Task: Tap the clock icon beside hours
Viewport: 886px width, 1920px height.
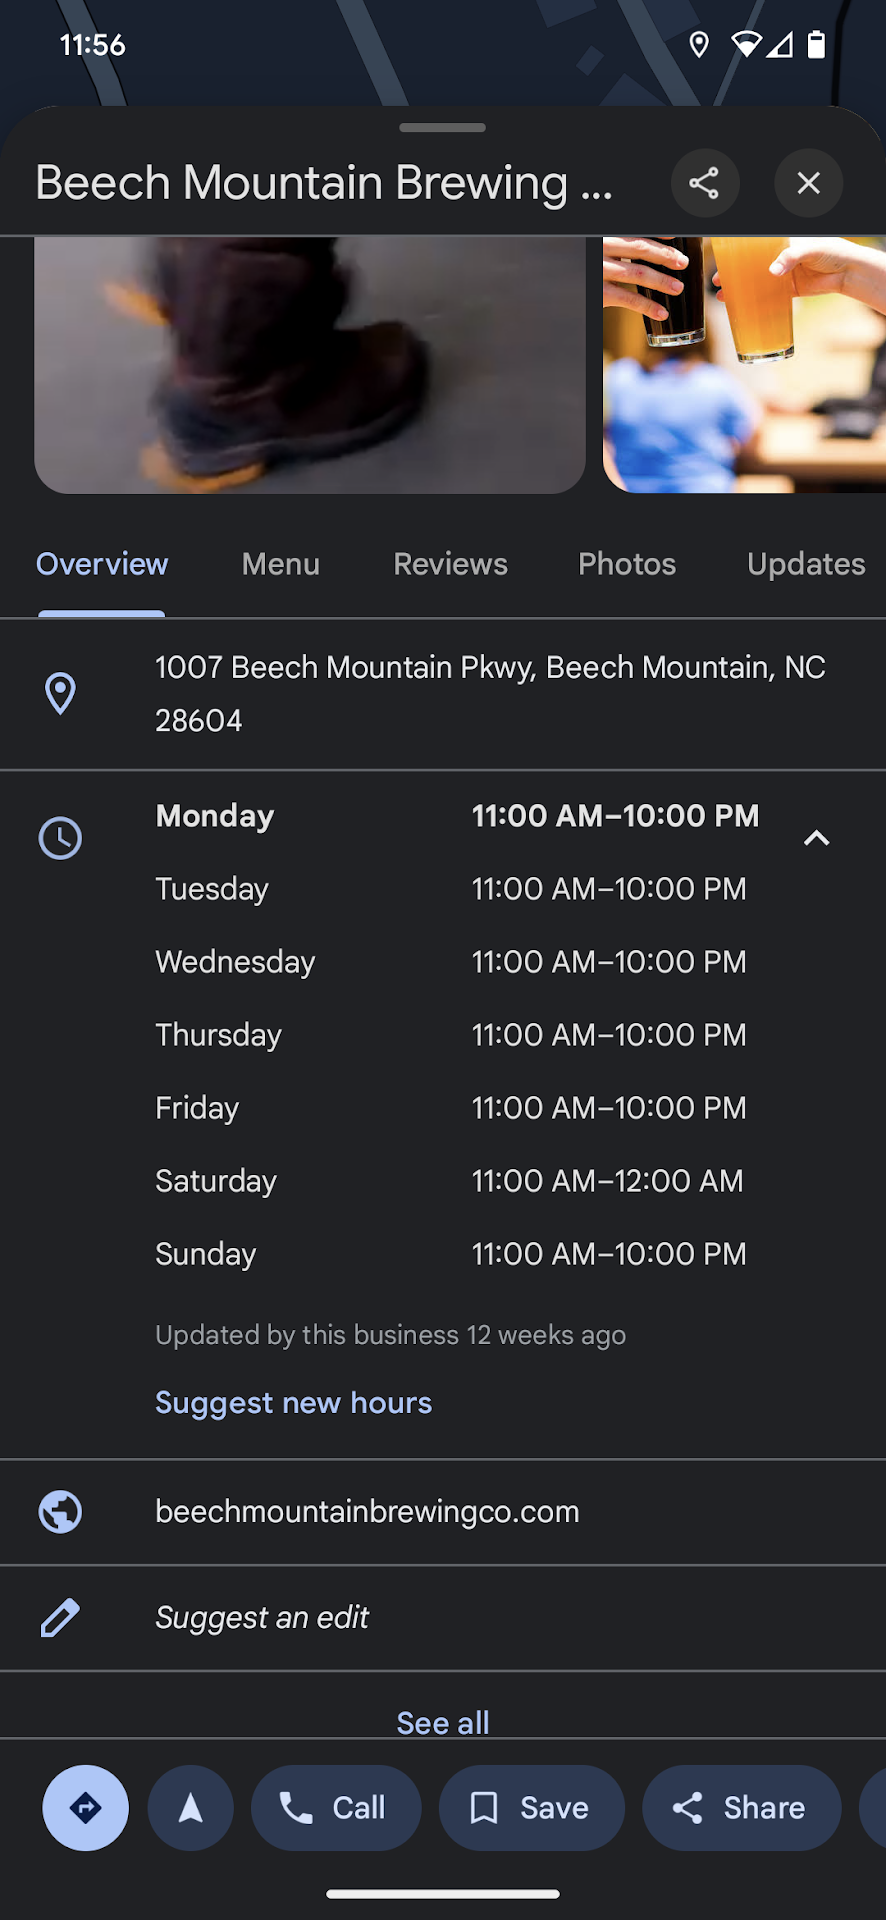Action: tap(60, 838)
